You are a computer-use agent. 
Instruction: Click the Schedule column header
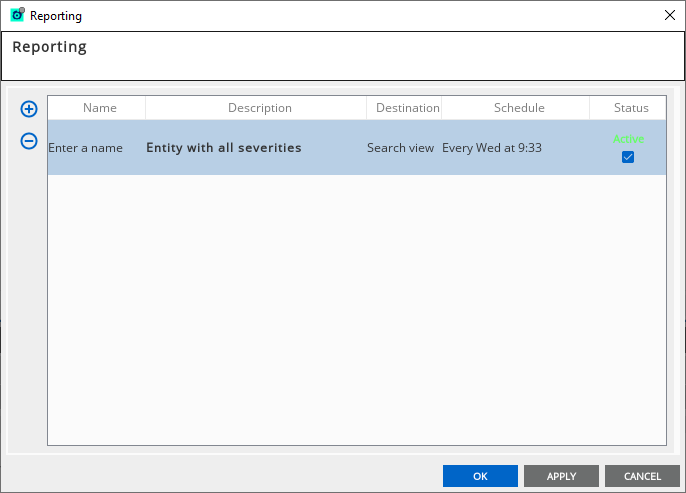(519, 108)
